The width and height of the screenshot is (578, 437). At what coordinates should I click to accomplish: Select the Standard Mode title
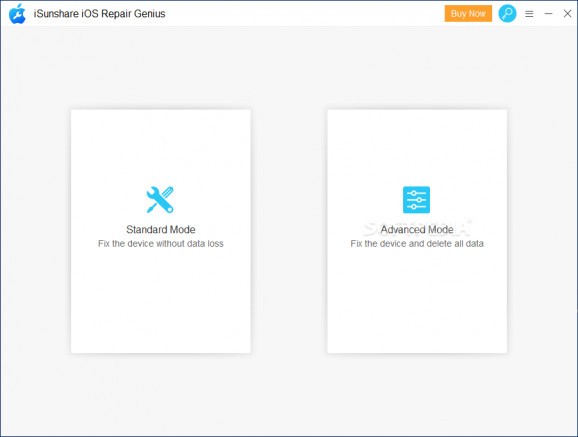(161, 229)
